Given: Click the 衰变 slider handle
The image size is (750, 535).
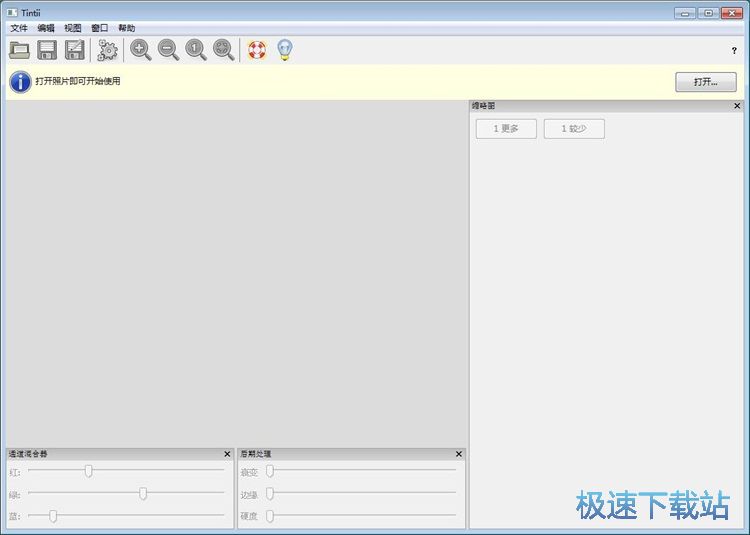Looking at the screenshot, I should coord(270,471).
